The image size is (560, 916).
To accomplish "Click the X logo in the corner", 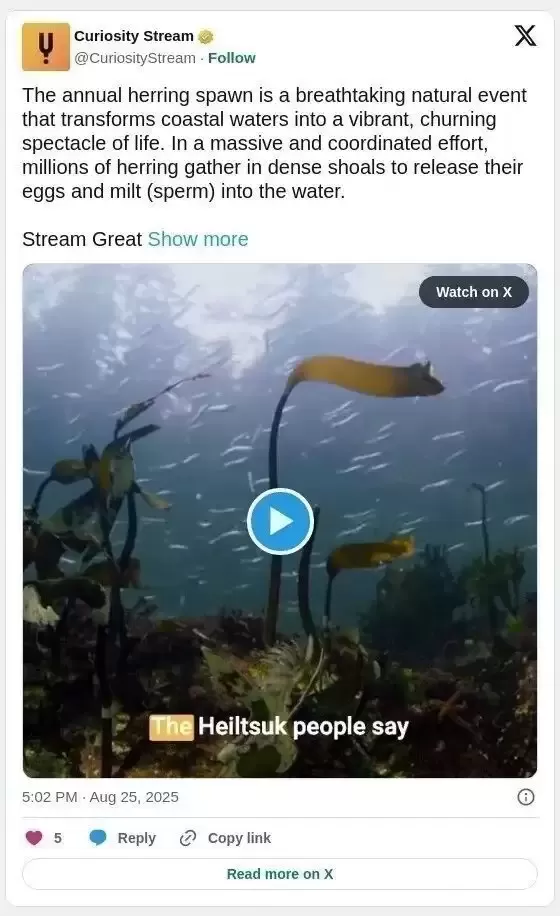I will click(525, 36).
